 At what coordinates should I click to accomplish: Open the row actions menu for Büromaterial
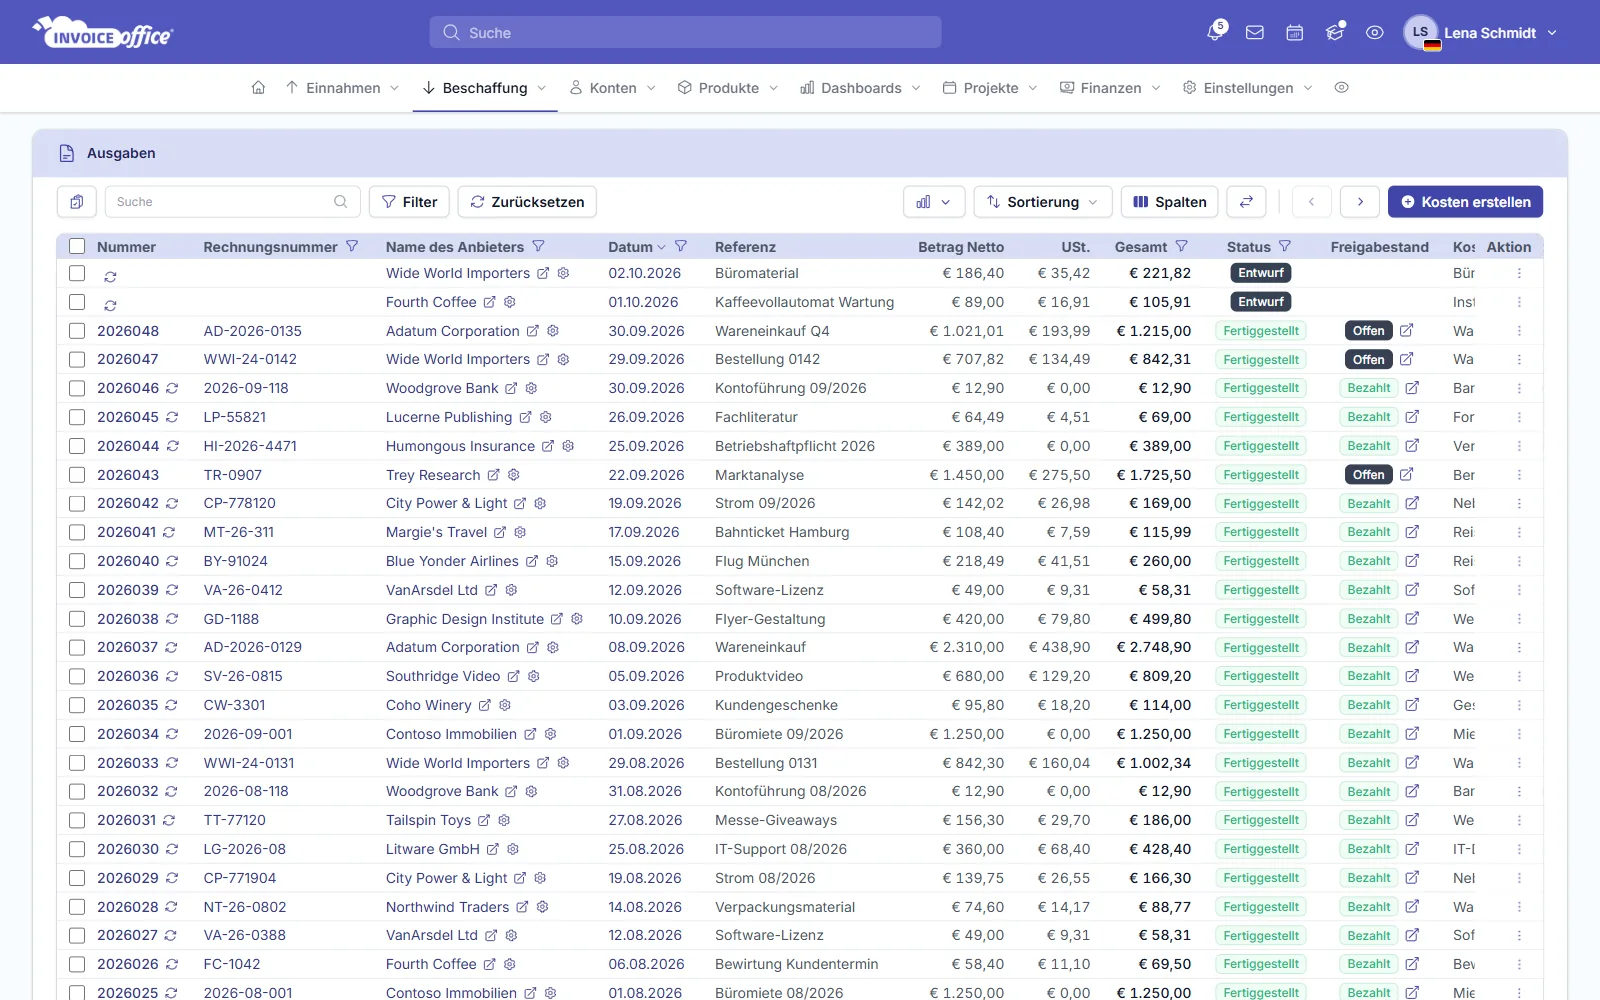1519,273
